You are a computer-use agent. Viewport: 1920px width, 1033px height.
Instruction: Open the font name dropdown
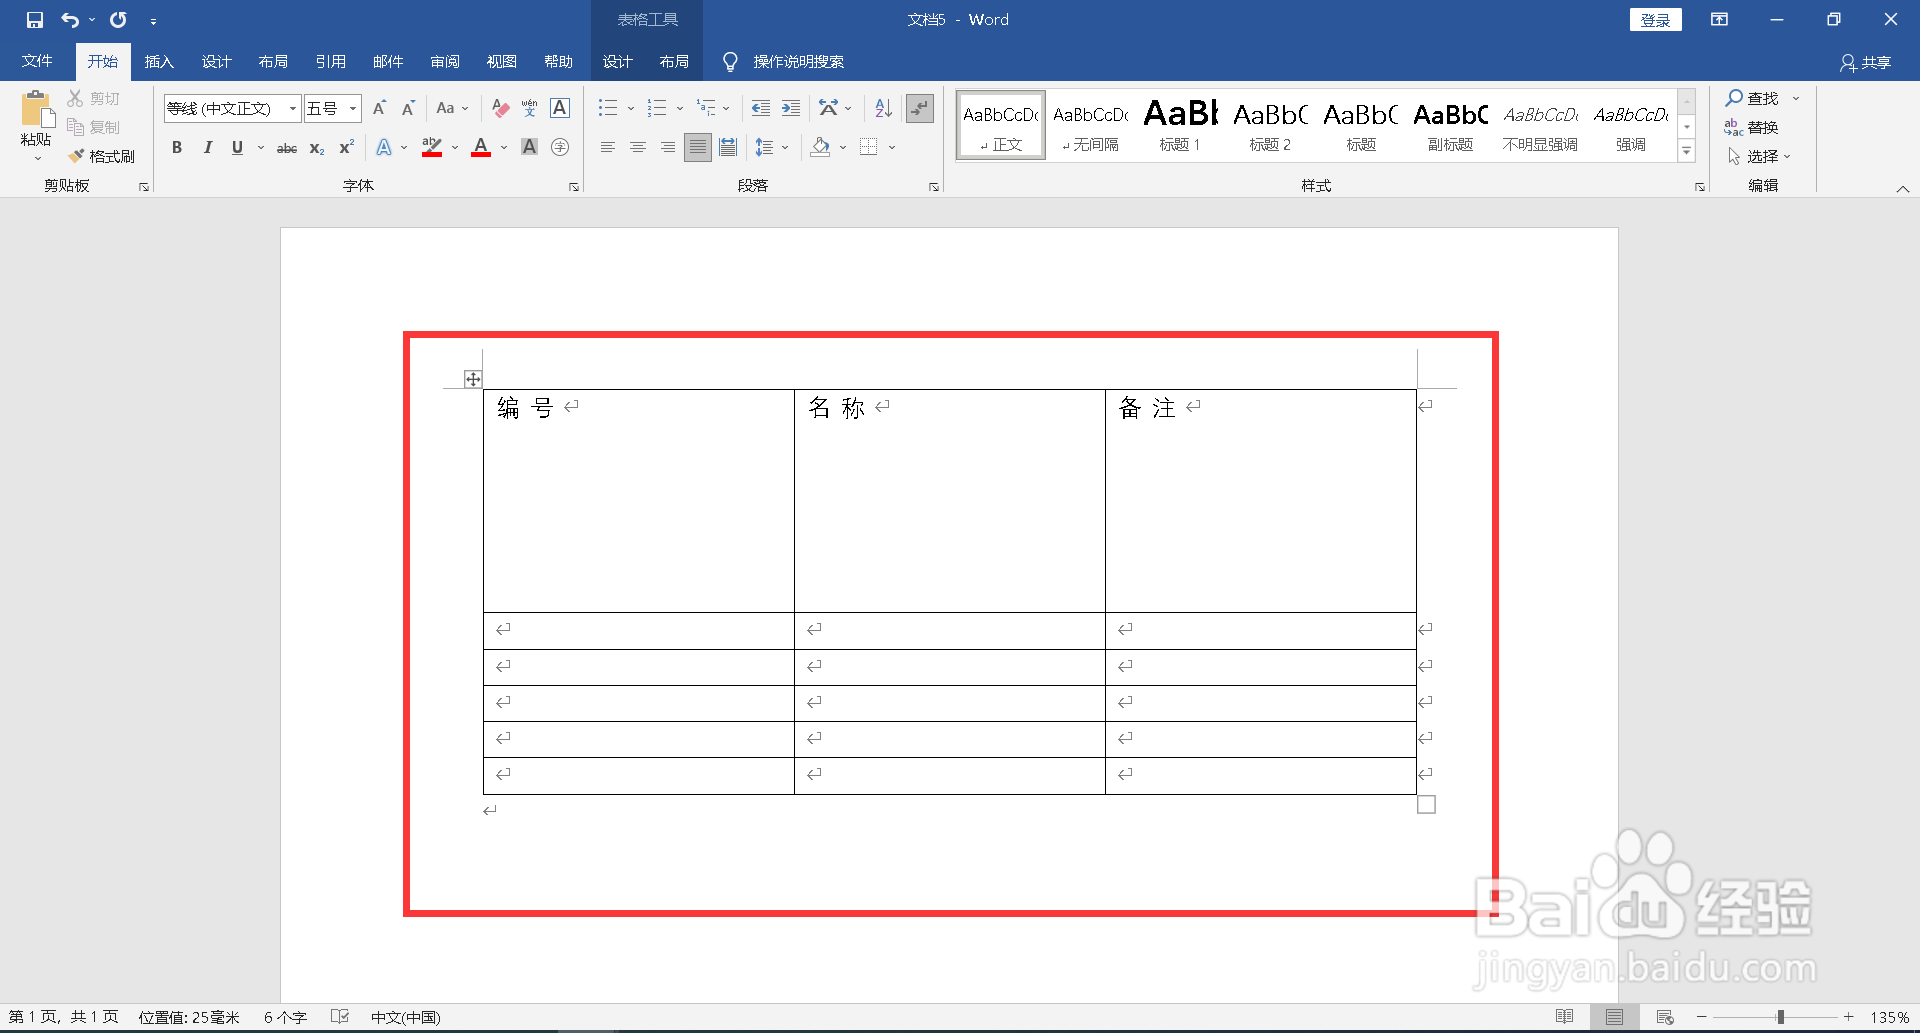[x=293, y=108]
